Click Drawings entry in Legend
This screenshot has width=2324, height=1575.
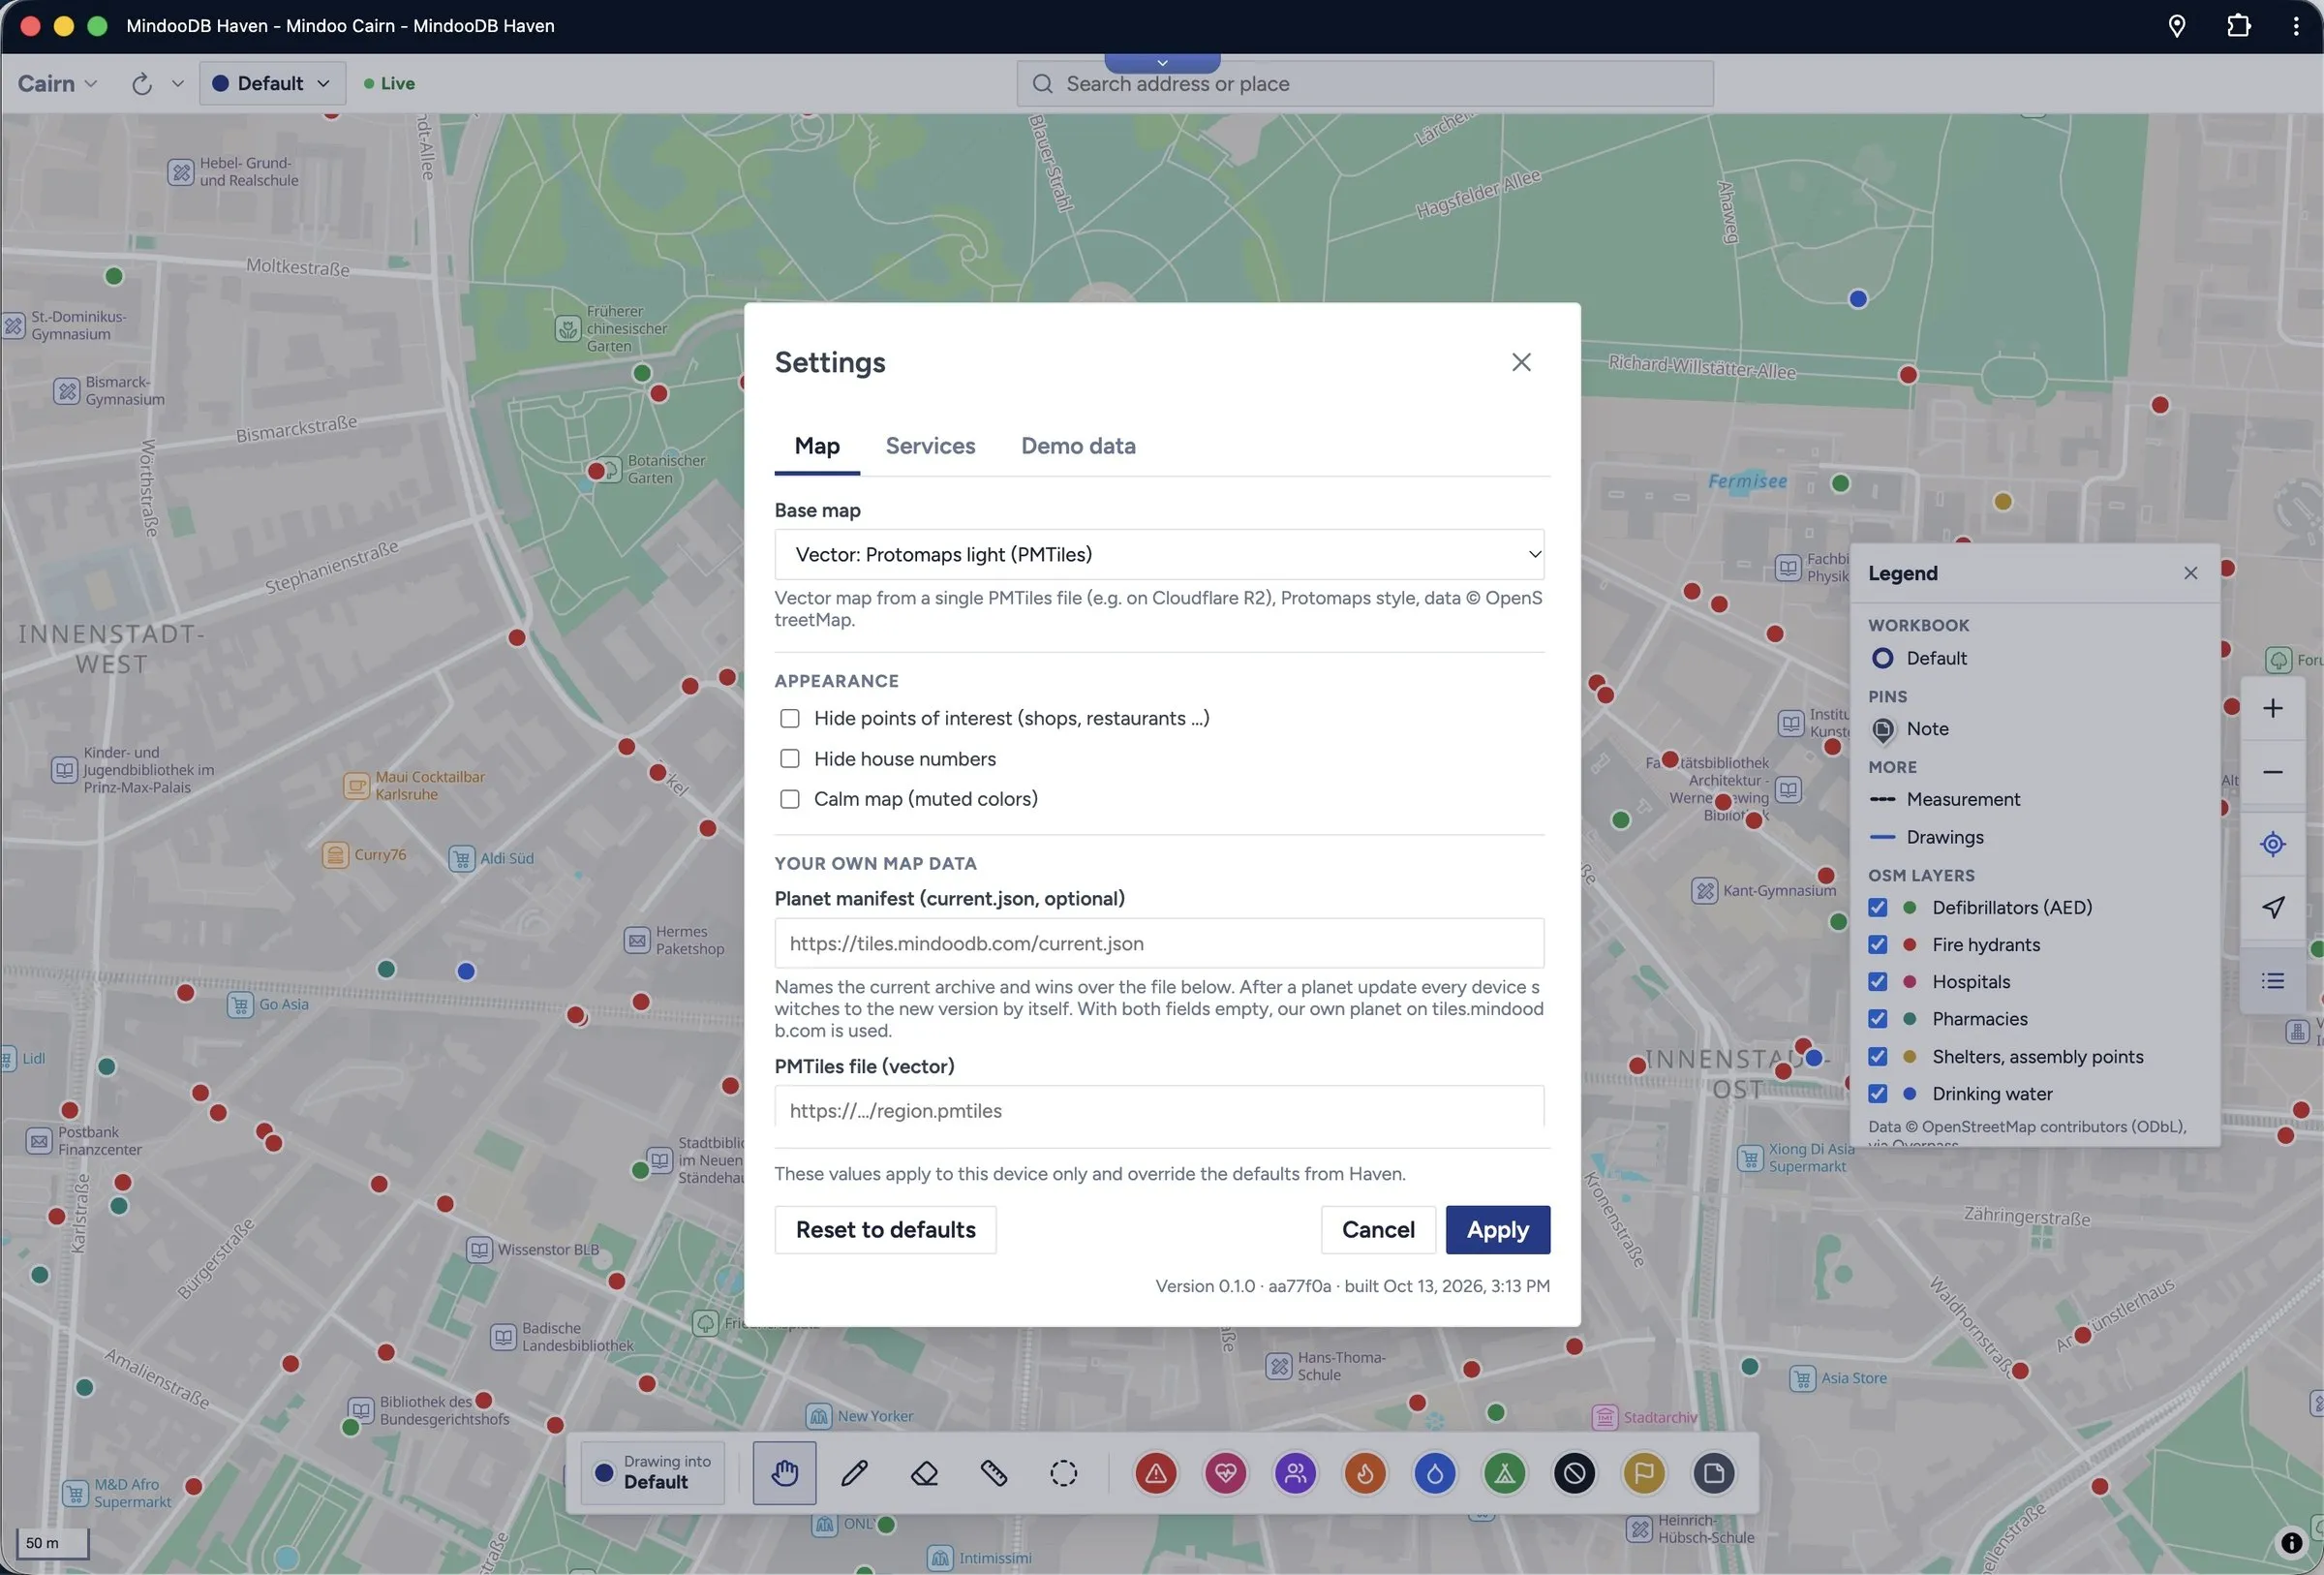coord(1926,838)
